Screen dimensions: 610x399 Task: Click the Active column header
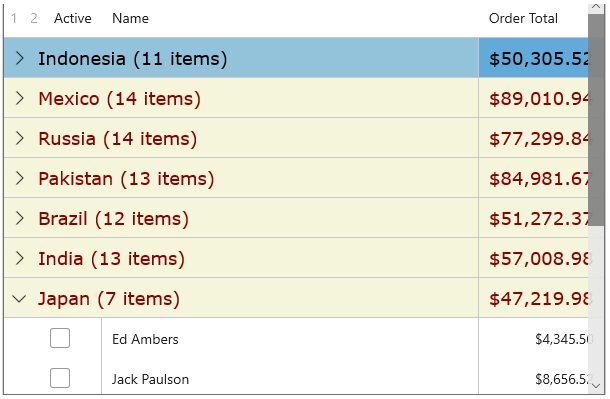click(73, 18)
